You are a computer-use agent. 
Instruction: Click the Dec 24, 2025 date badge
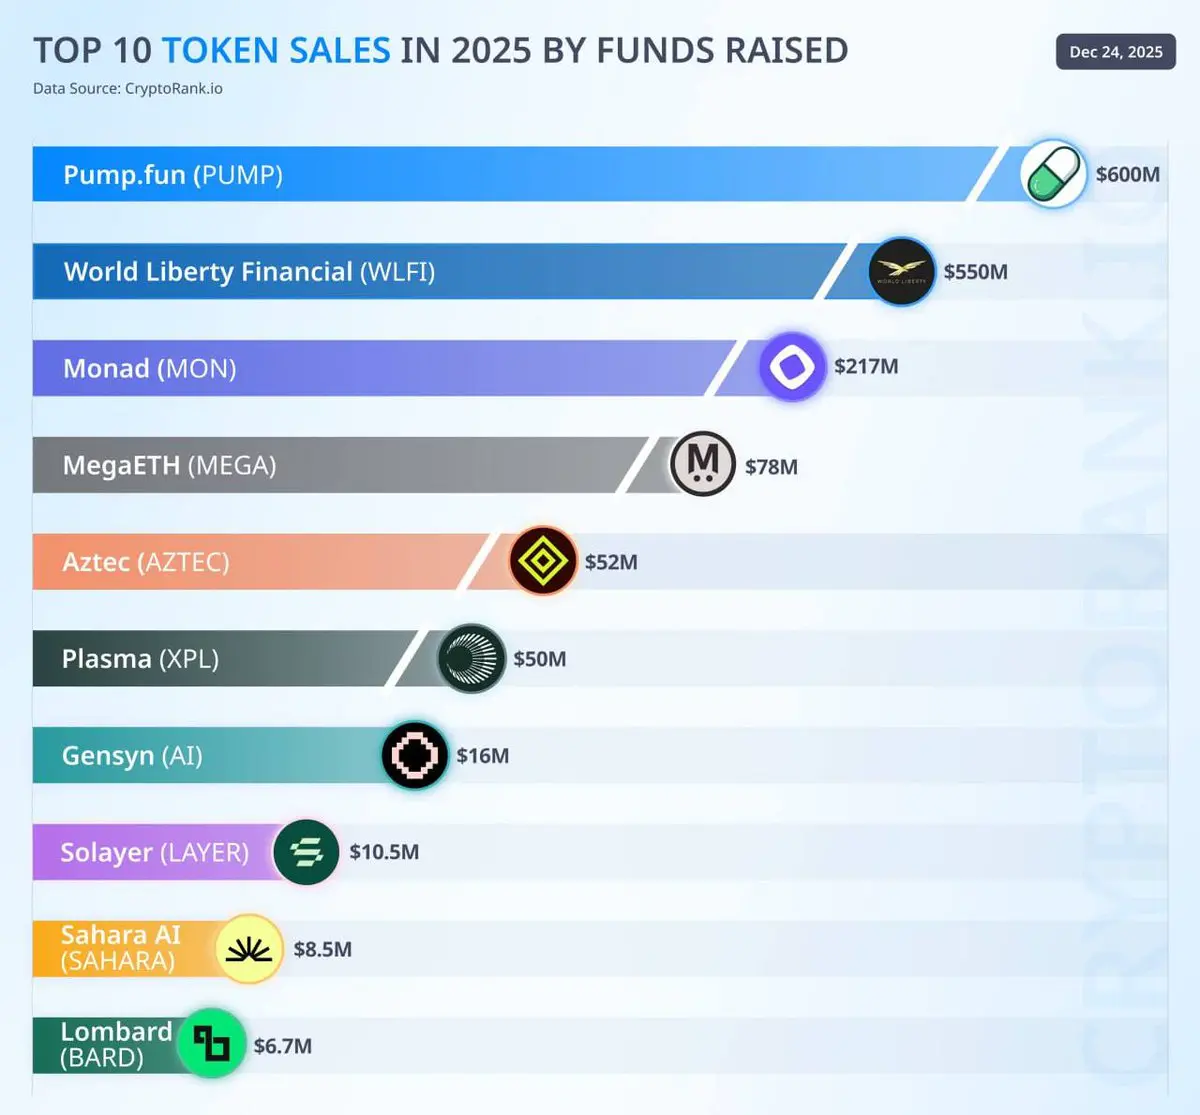tap(1115, 52)
